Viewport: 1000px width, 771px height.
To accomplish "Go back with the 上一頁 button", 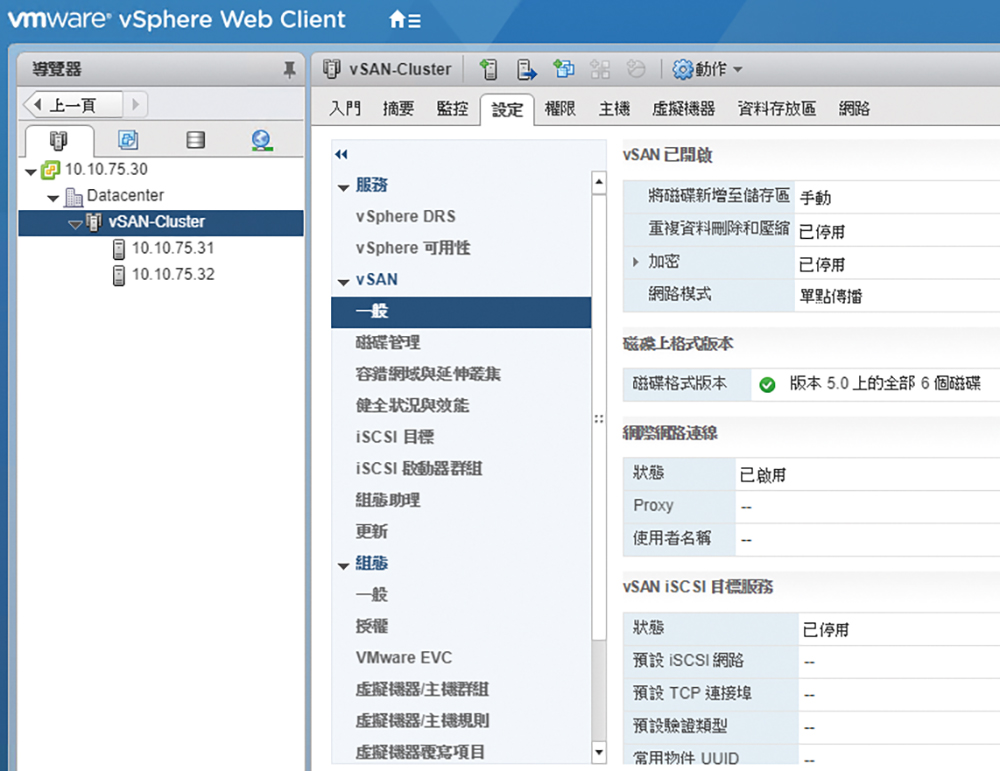I will click(x=73, y=105).
